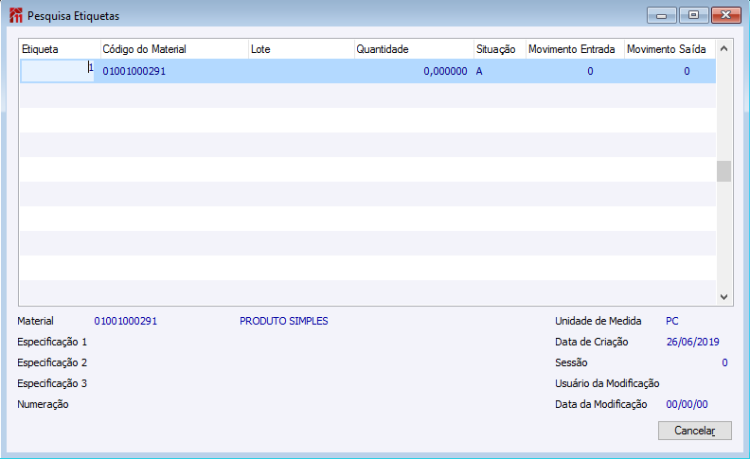This screenshot has width=750, height=459.
Task: Click the Movimento Entrada column header
Action: (575, 49)
